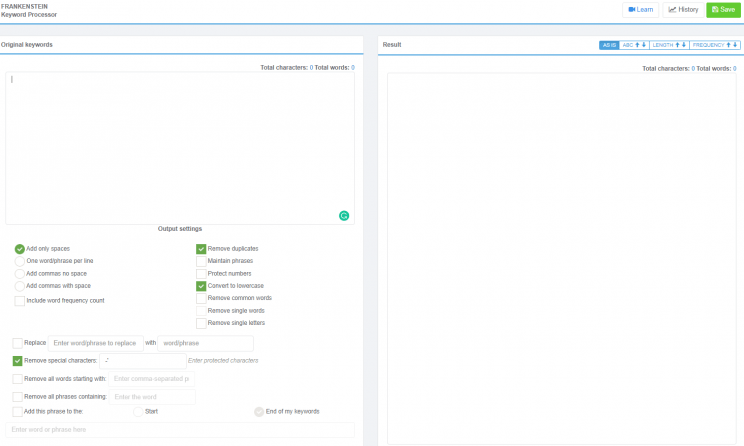744x446 pixels.
Task: Sort by FREQUENCY ascending up arrow
Action: [x=728, y=45]
